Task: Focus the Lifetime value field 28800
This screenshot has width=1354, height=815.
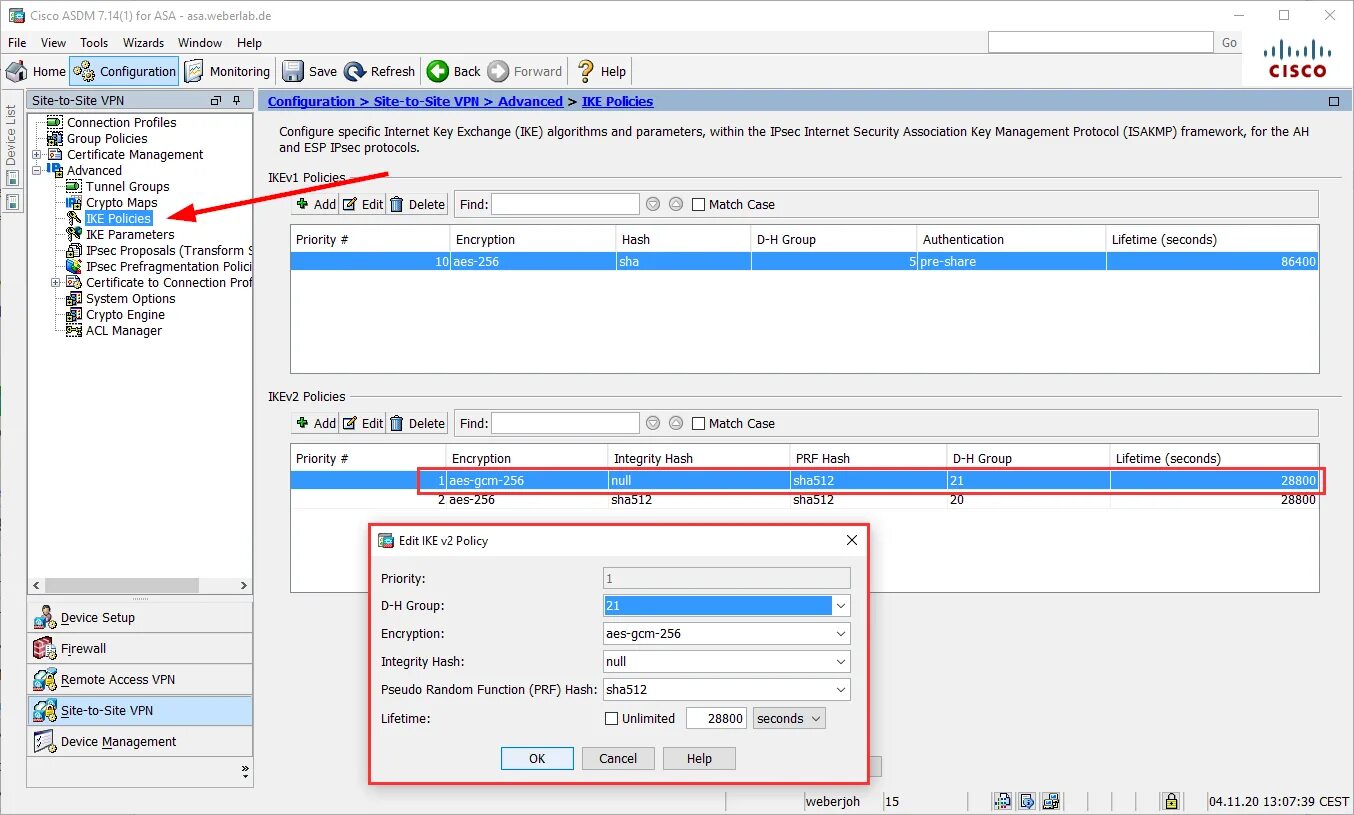Action: tap(716, 718)
